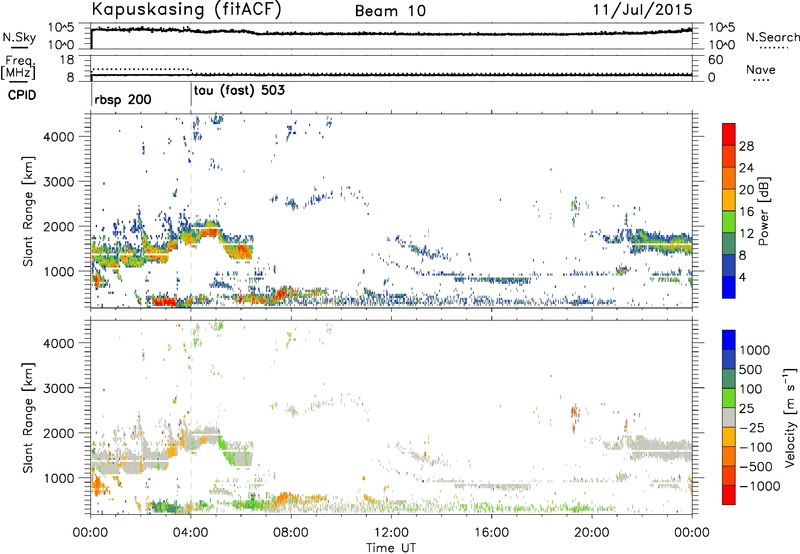The image size is (800, 554).
Task: Click the "500" label on Velocity colorbar
Action: coord(750,369)
